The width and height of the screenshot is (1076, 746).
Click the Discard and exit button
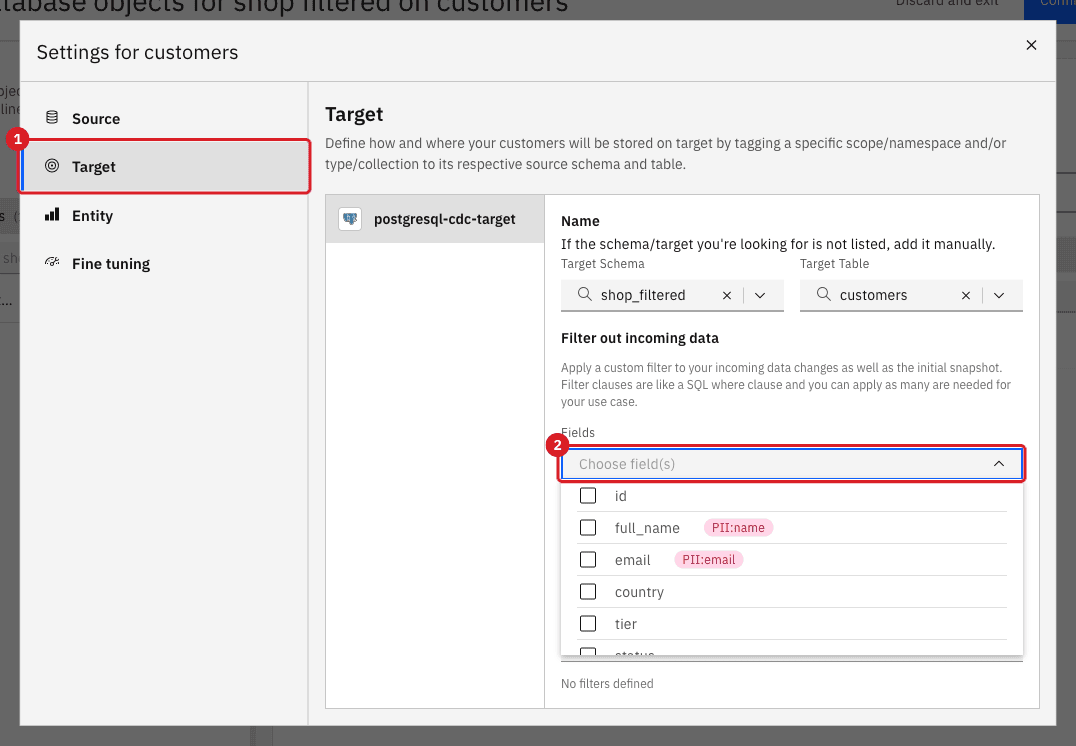[x=947, y=3]
